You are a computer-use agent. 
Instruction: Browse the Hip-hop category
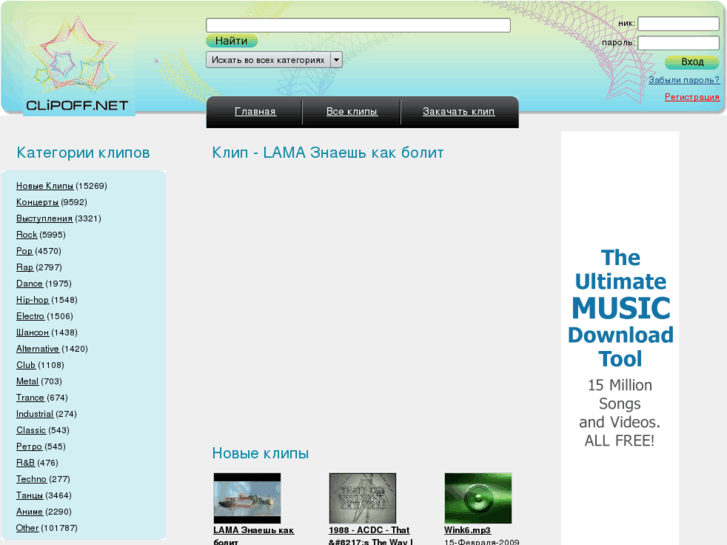point(32,300)
